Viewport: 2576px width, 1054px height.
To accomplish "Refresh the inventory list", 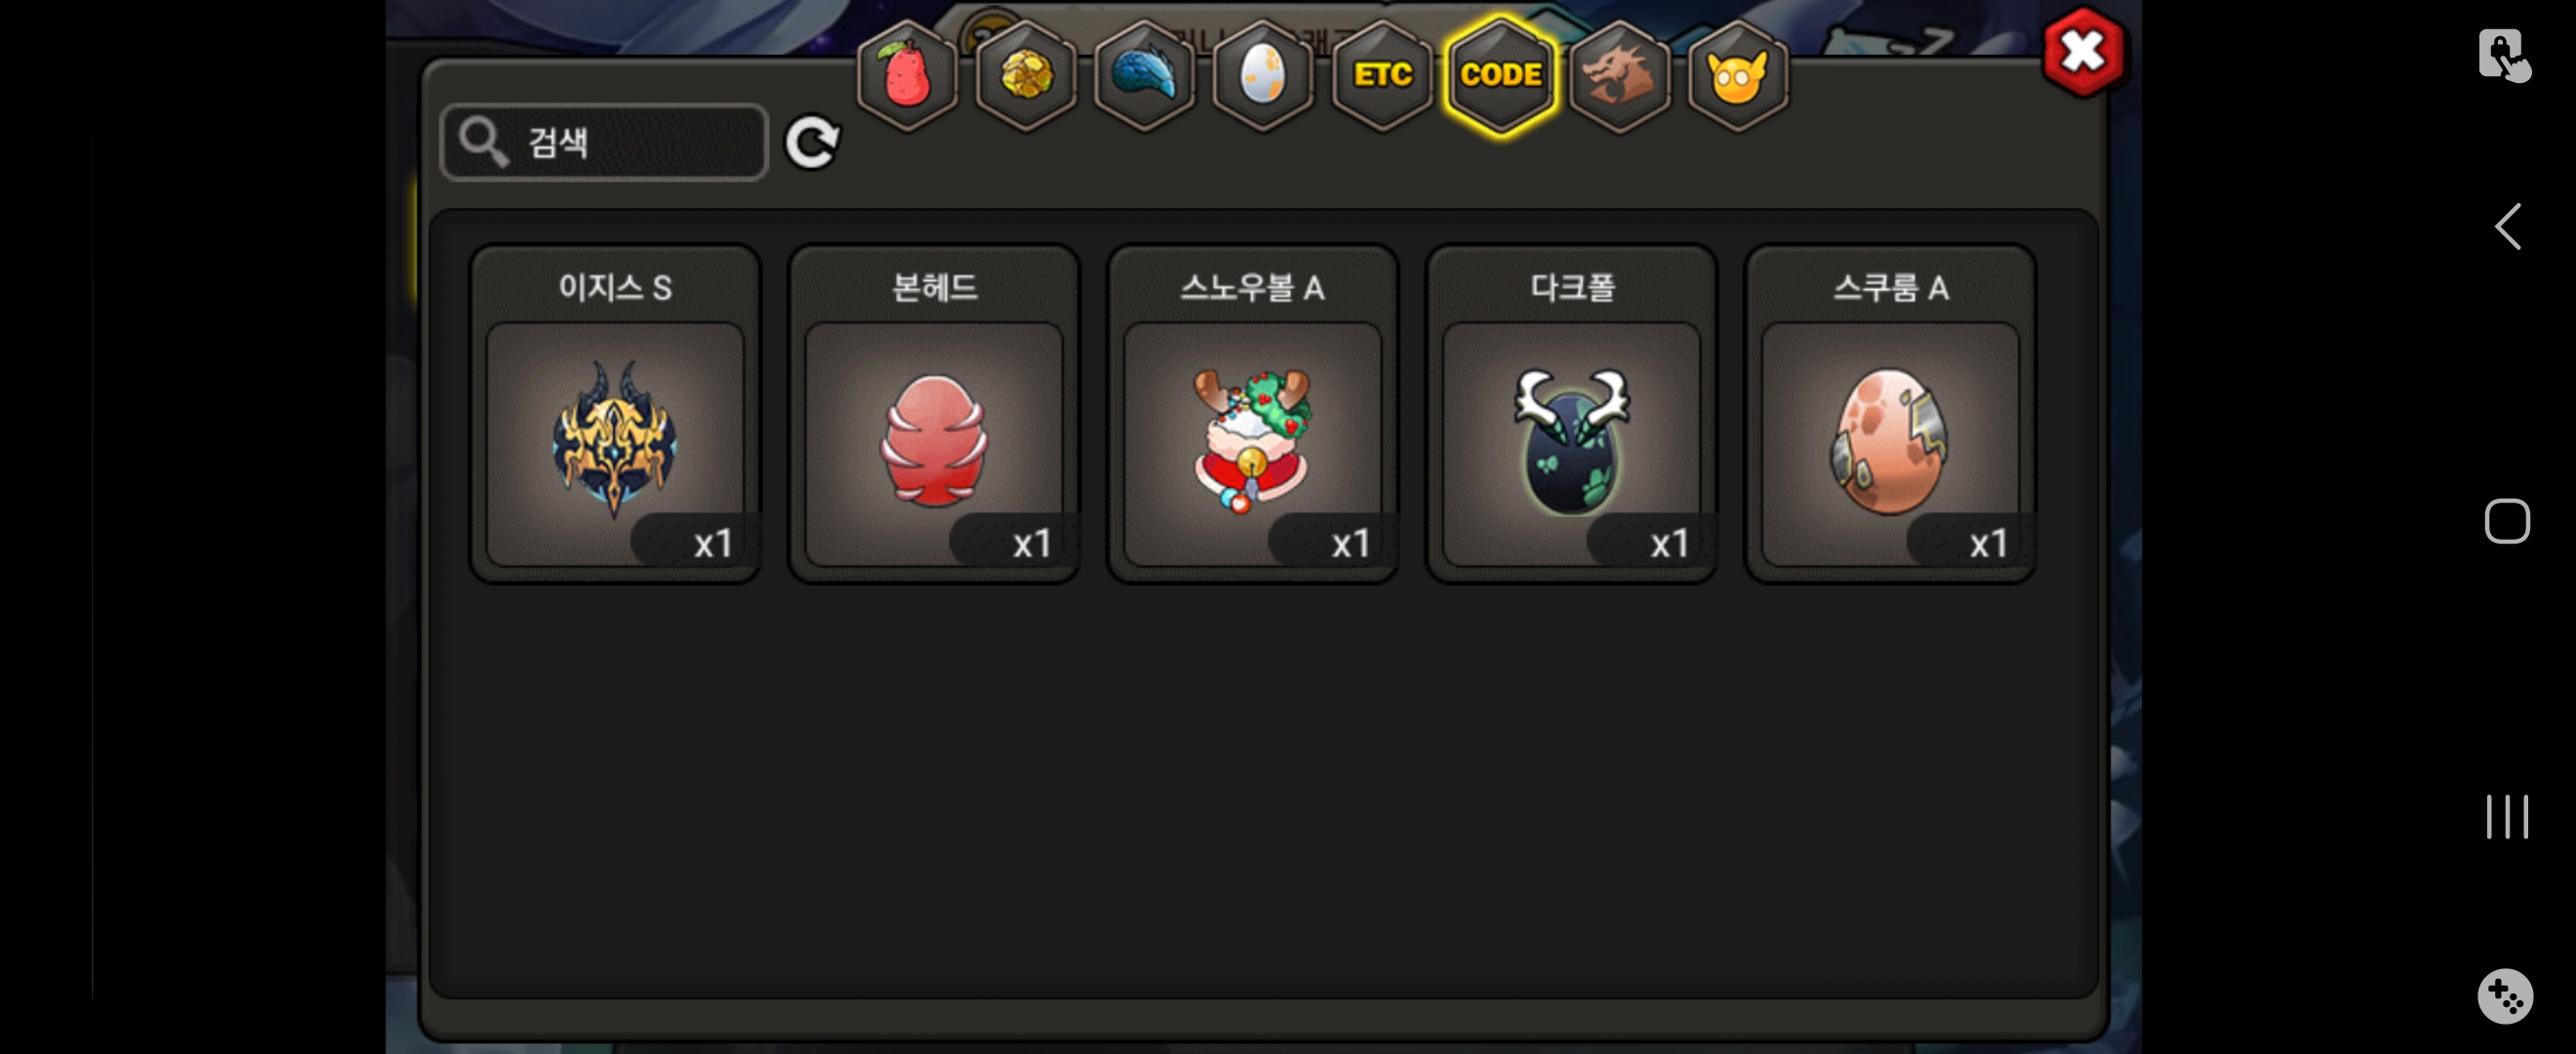I will [x=812, y=143].
